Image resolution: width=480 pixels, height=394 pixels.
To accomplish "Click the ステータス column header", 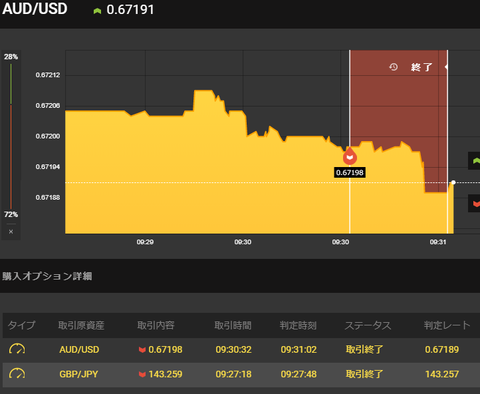I will click(x=368, y=325).
